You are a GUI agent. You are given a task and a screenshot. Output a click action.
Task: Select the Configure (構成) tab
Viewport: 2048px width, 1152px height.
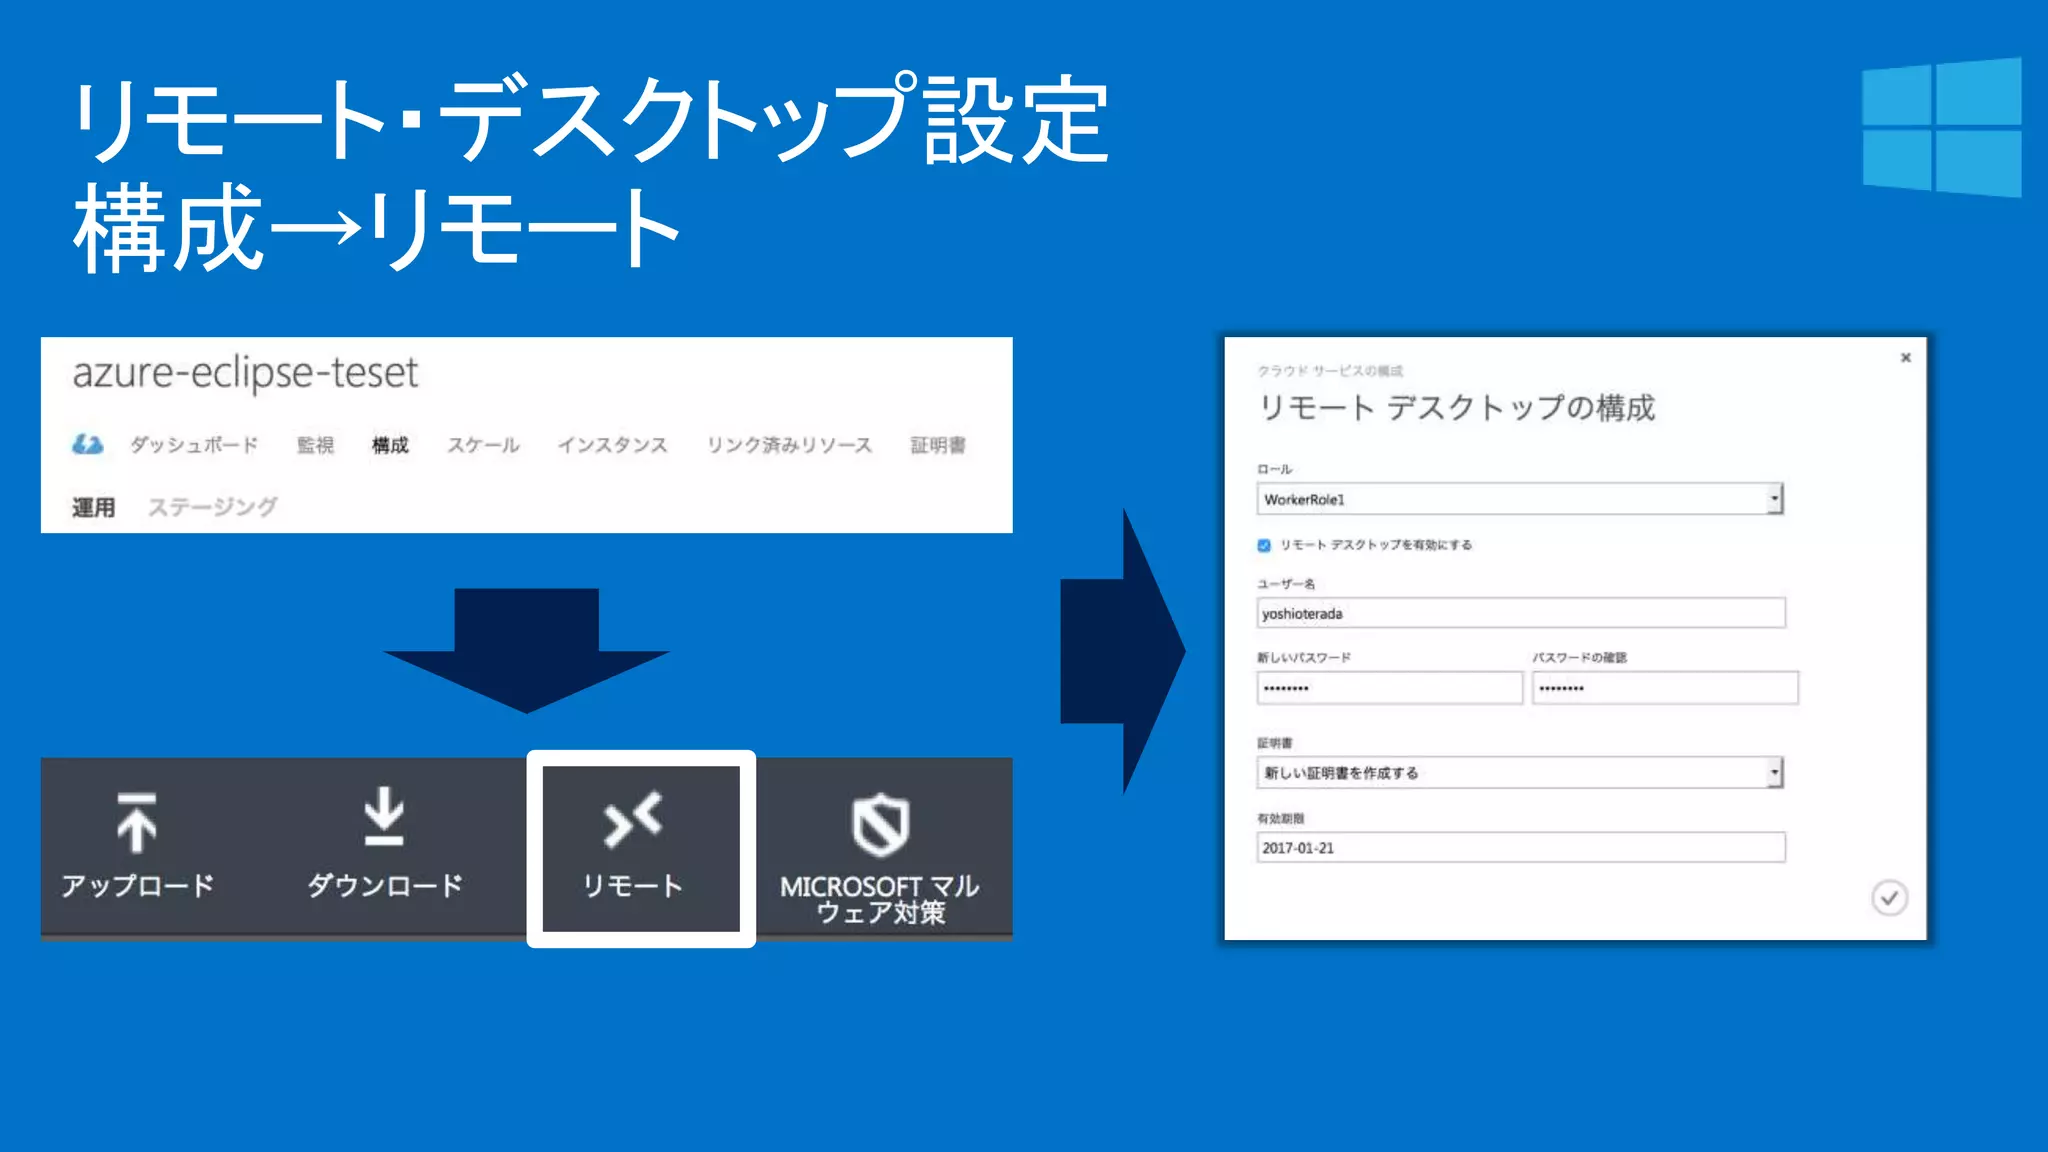tap(390, 445)
